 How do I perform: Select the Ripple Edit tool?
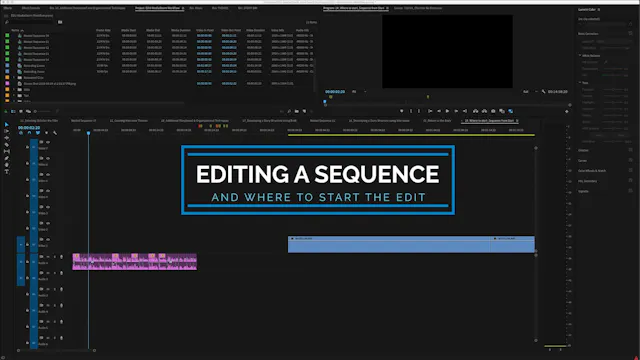click(x=7, y=138)
